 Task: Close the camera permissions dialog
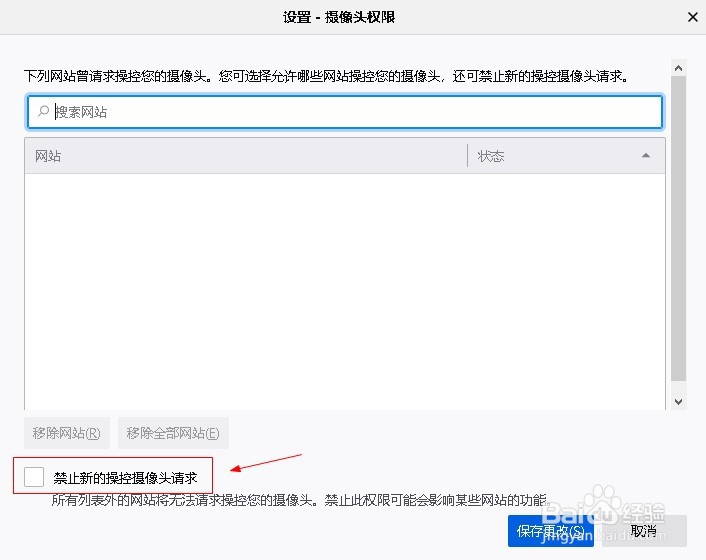point(693,17)
